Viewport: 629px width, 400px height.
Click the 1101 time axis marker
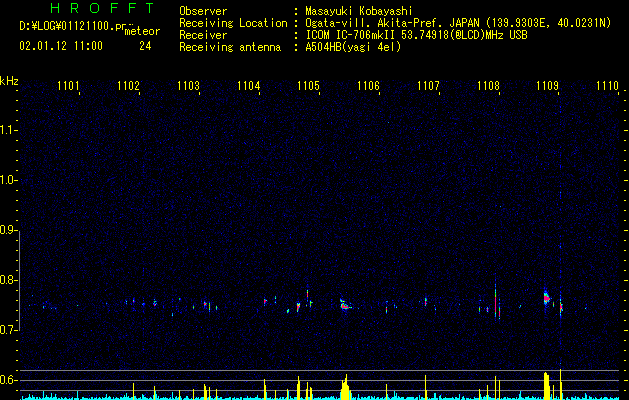[68, 85]
